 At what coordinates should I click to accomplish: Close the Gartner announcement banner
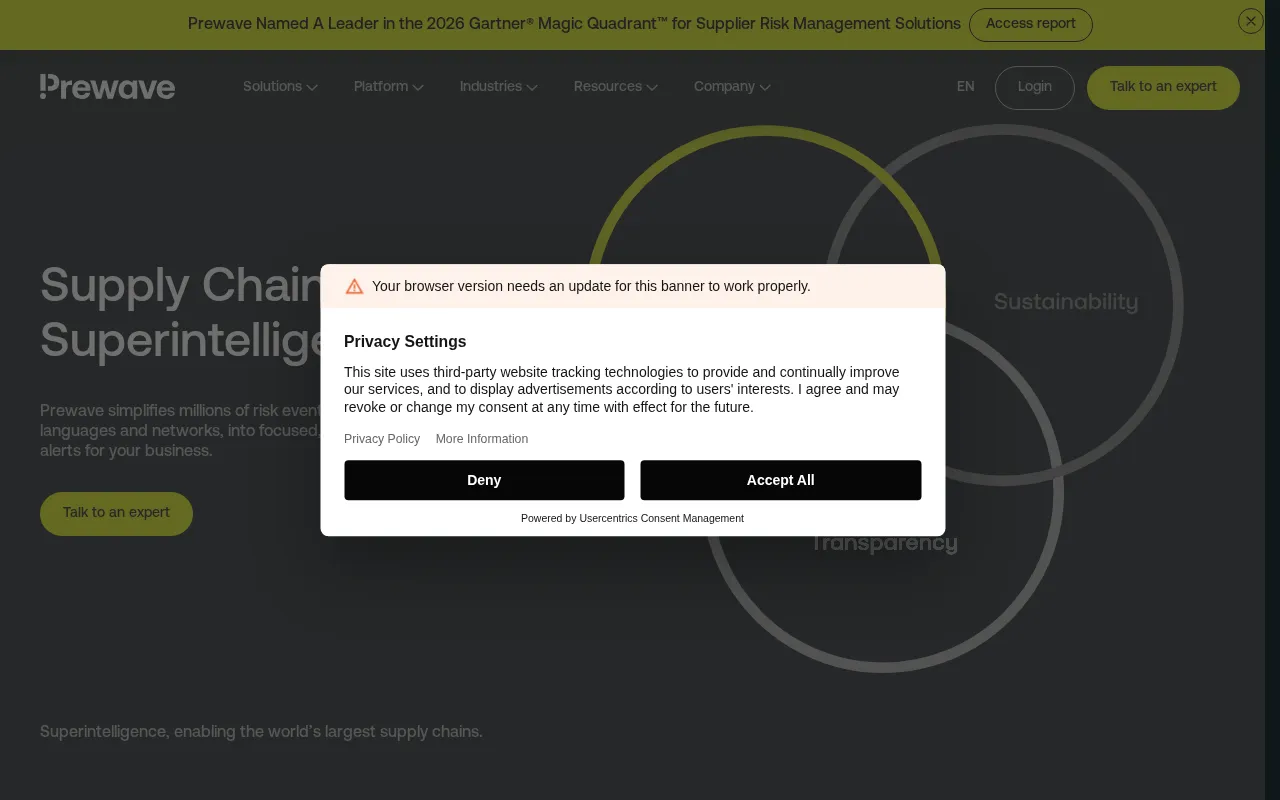(x=1250, y=21)
